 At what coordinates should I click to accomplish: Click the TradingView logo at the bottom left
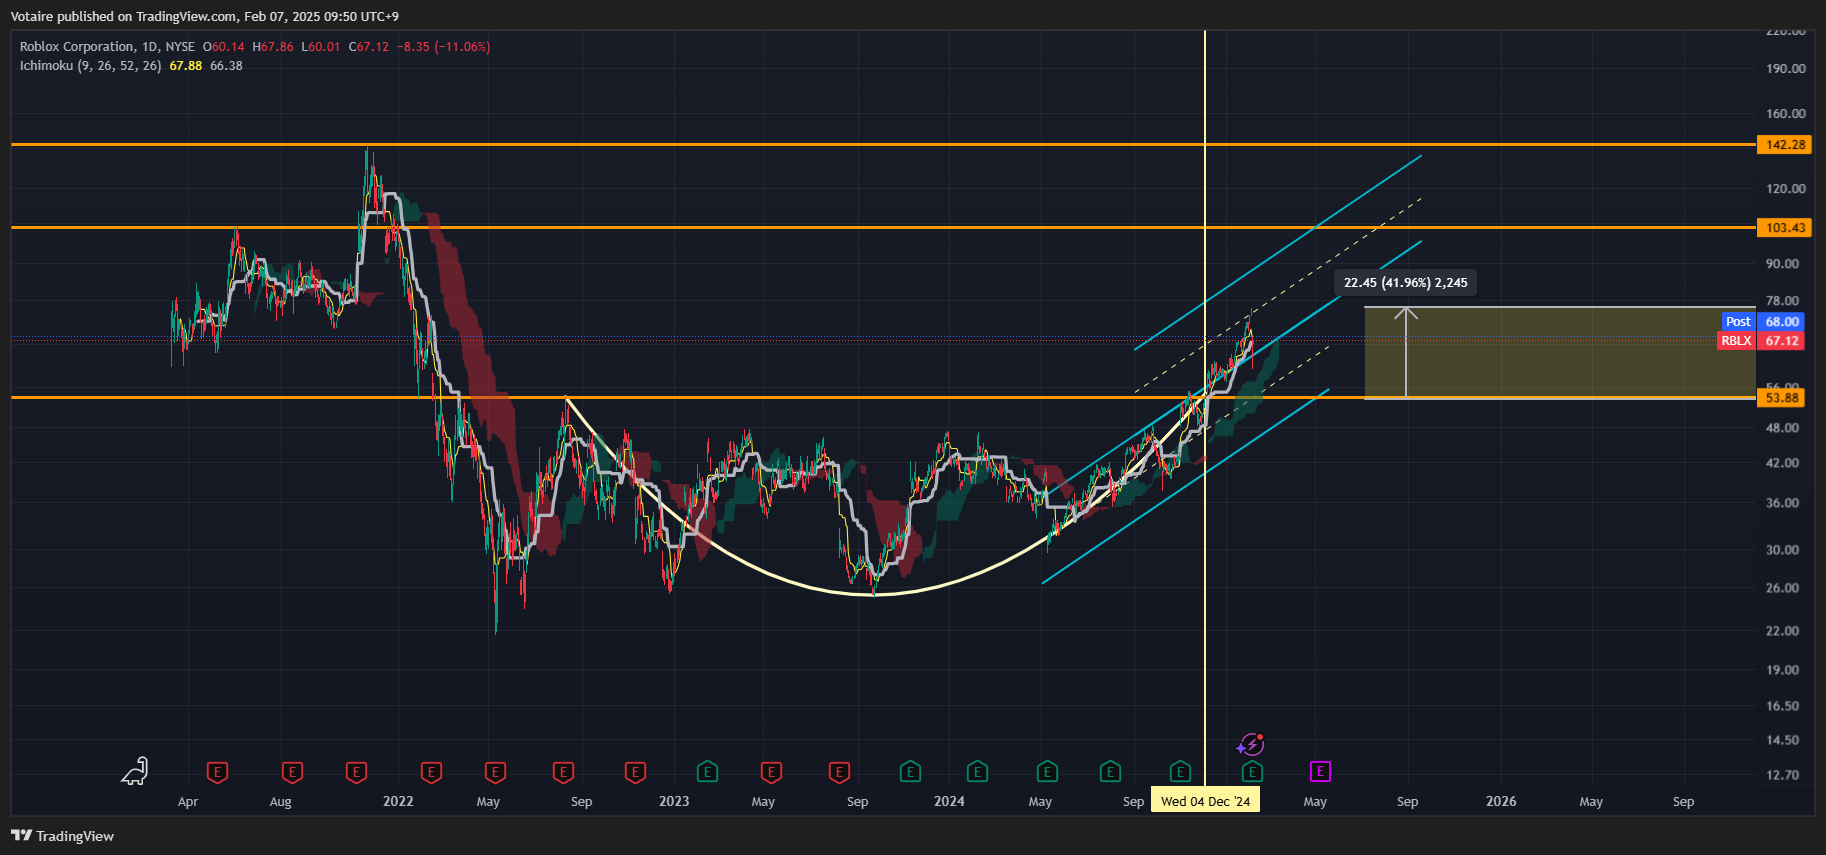coord(62,836)
